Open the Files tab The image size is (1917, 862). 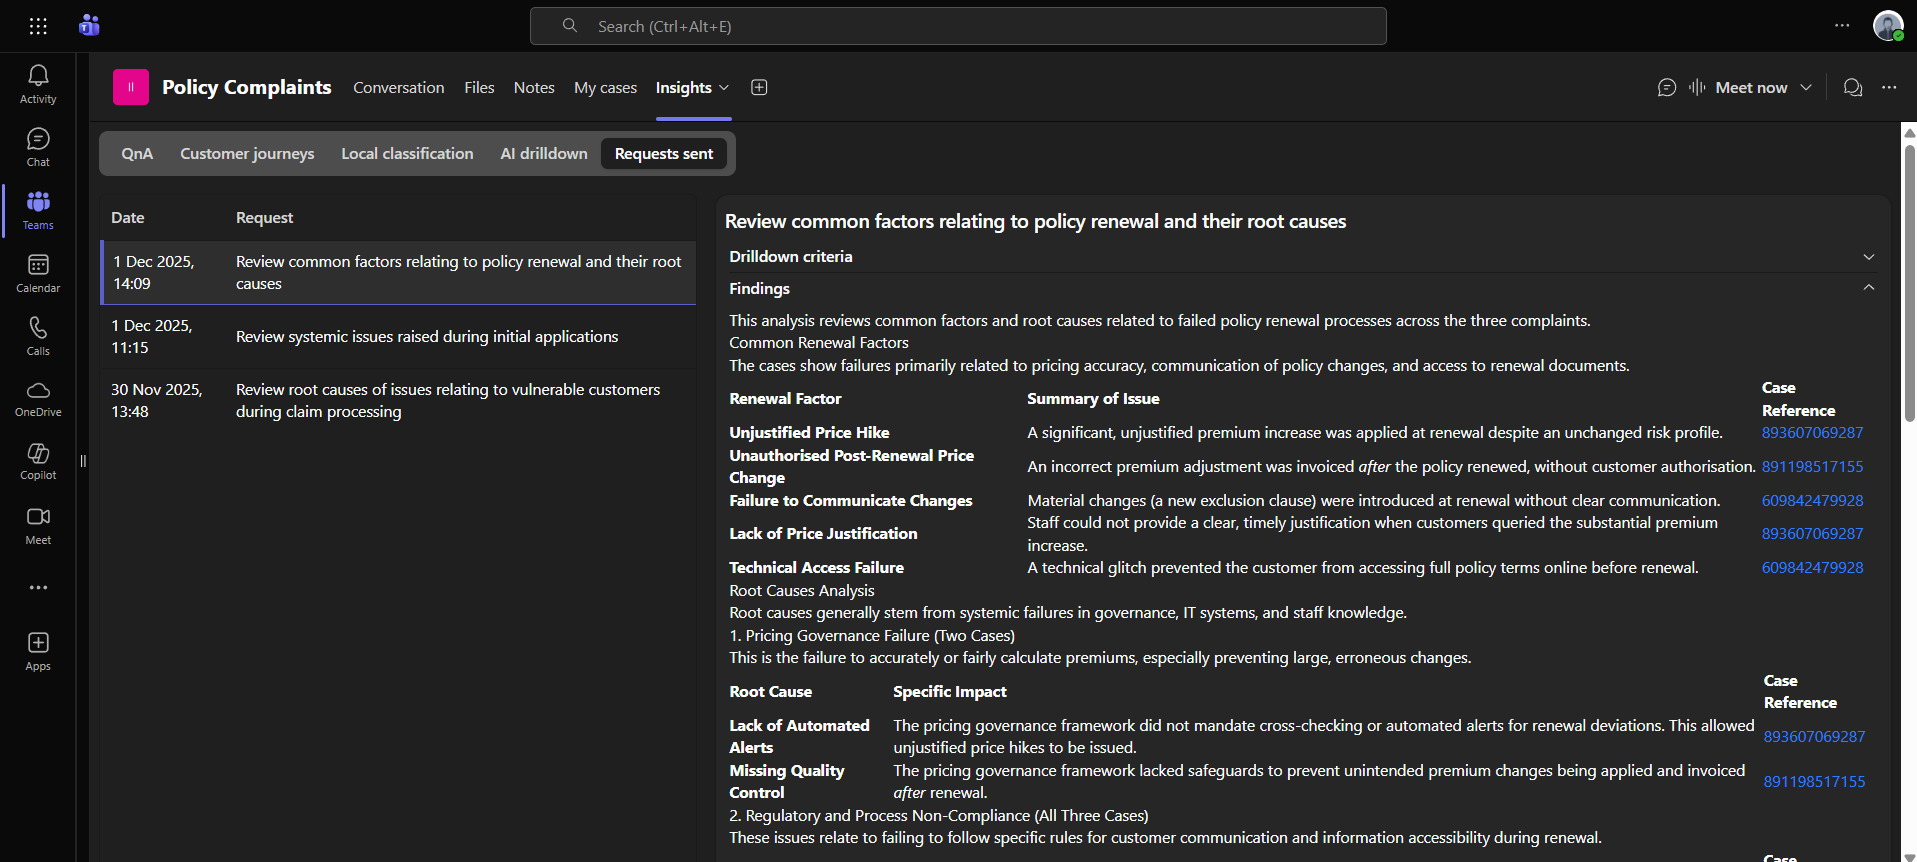[479, 88]
